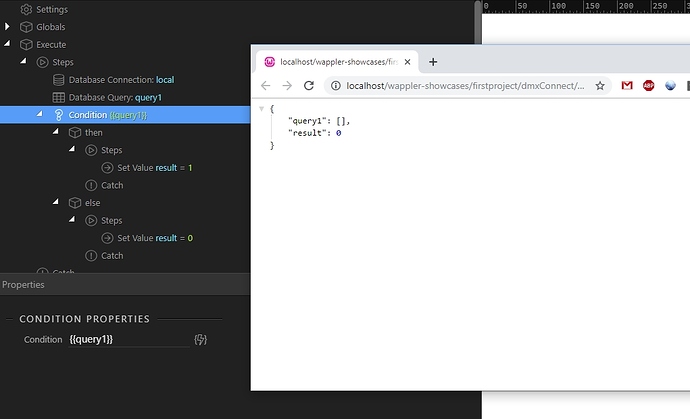Click the Set Value result = 1 arrow icon
This screenshot has width=690, height=419.
click(x=107, y=168)
